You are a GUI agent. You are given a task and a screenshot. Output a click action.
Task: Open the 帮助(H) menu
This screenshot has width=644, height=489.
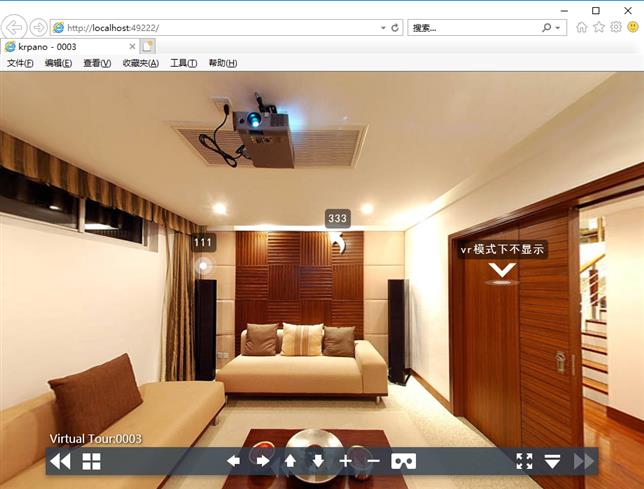coord(223,63)
